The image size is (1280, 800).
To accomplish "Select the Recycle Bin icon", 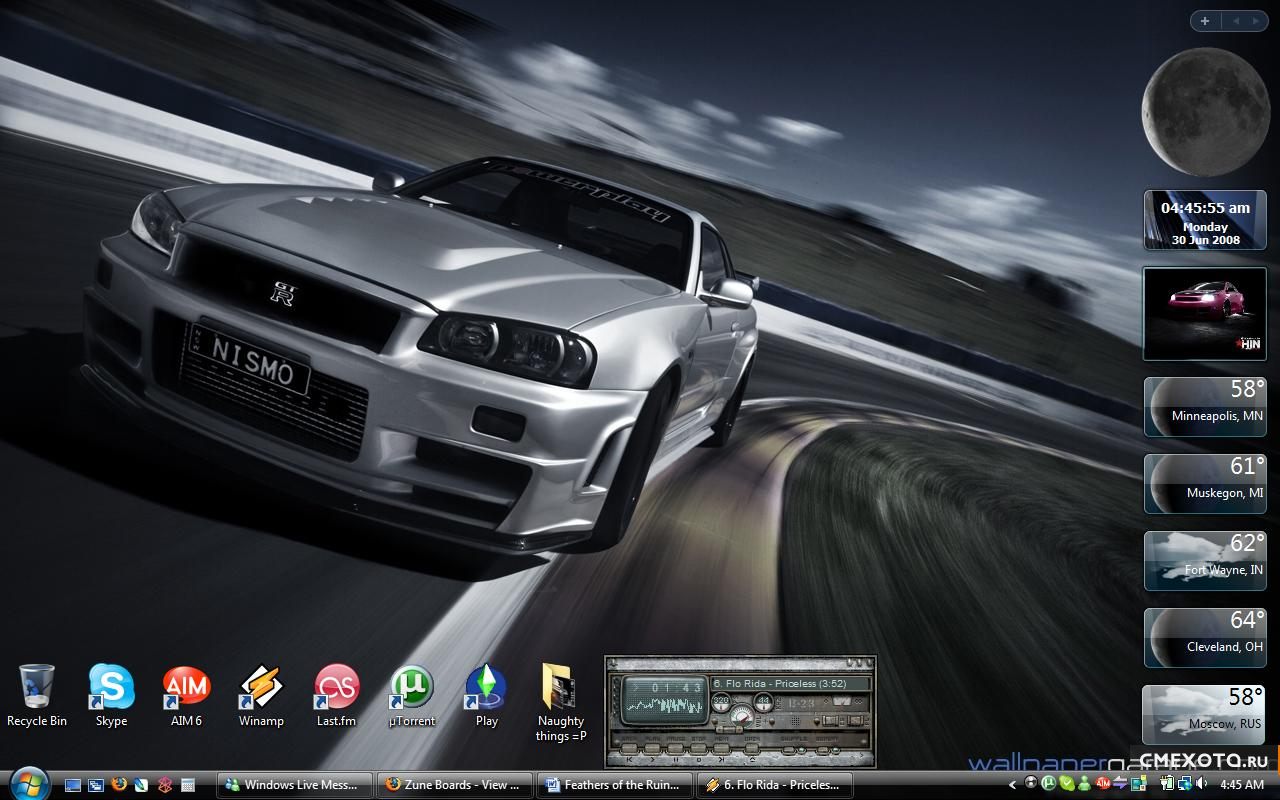I will (x=37, y=688).
